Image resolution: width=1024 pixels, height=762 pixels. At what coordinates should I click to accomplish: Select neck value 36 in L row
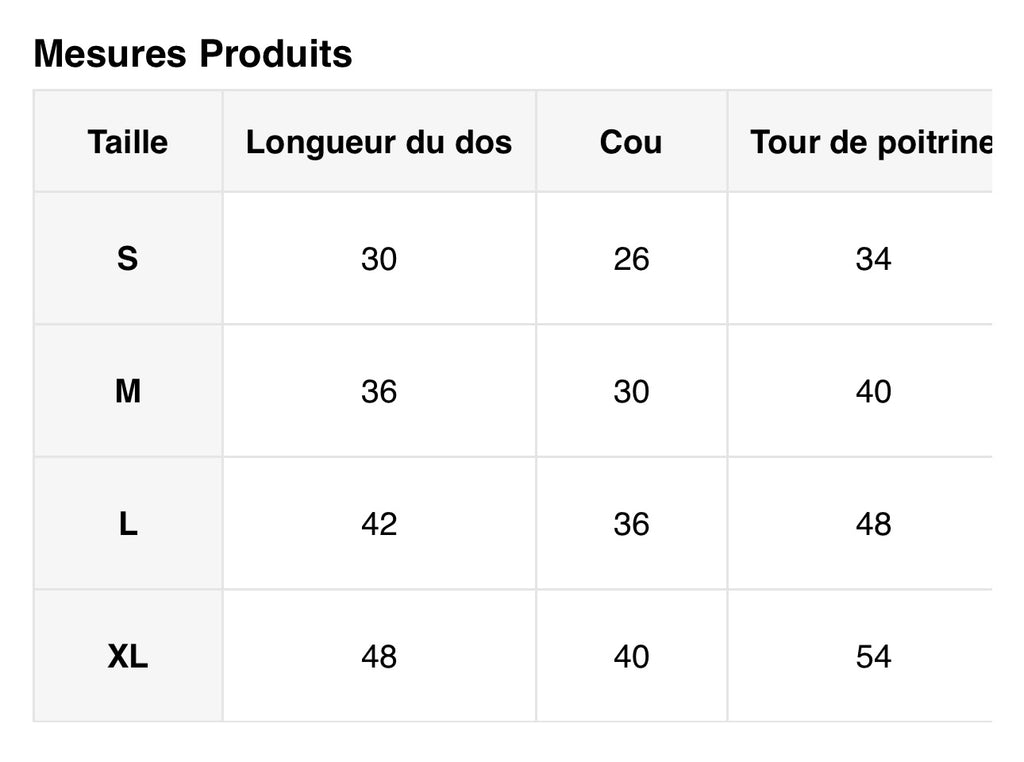point(631,524)
